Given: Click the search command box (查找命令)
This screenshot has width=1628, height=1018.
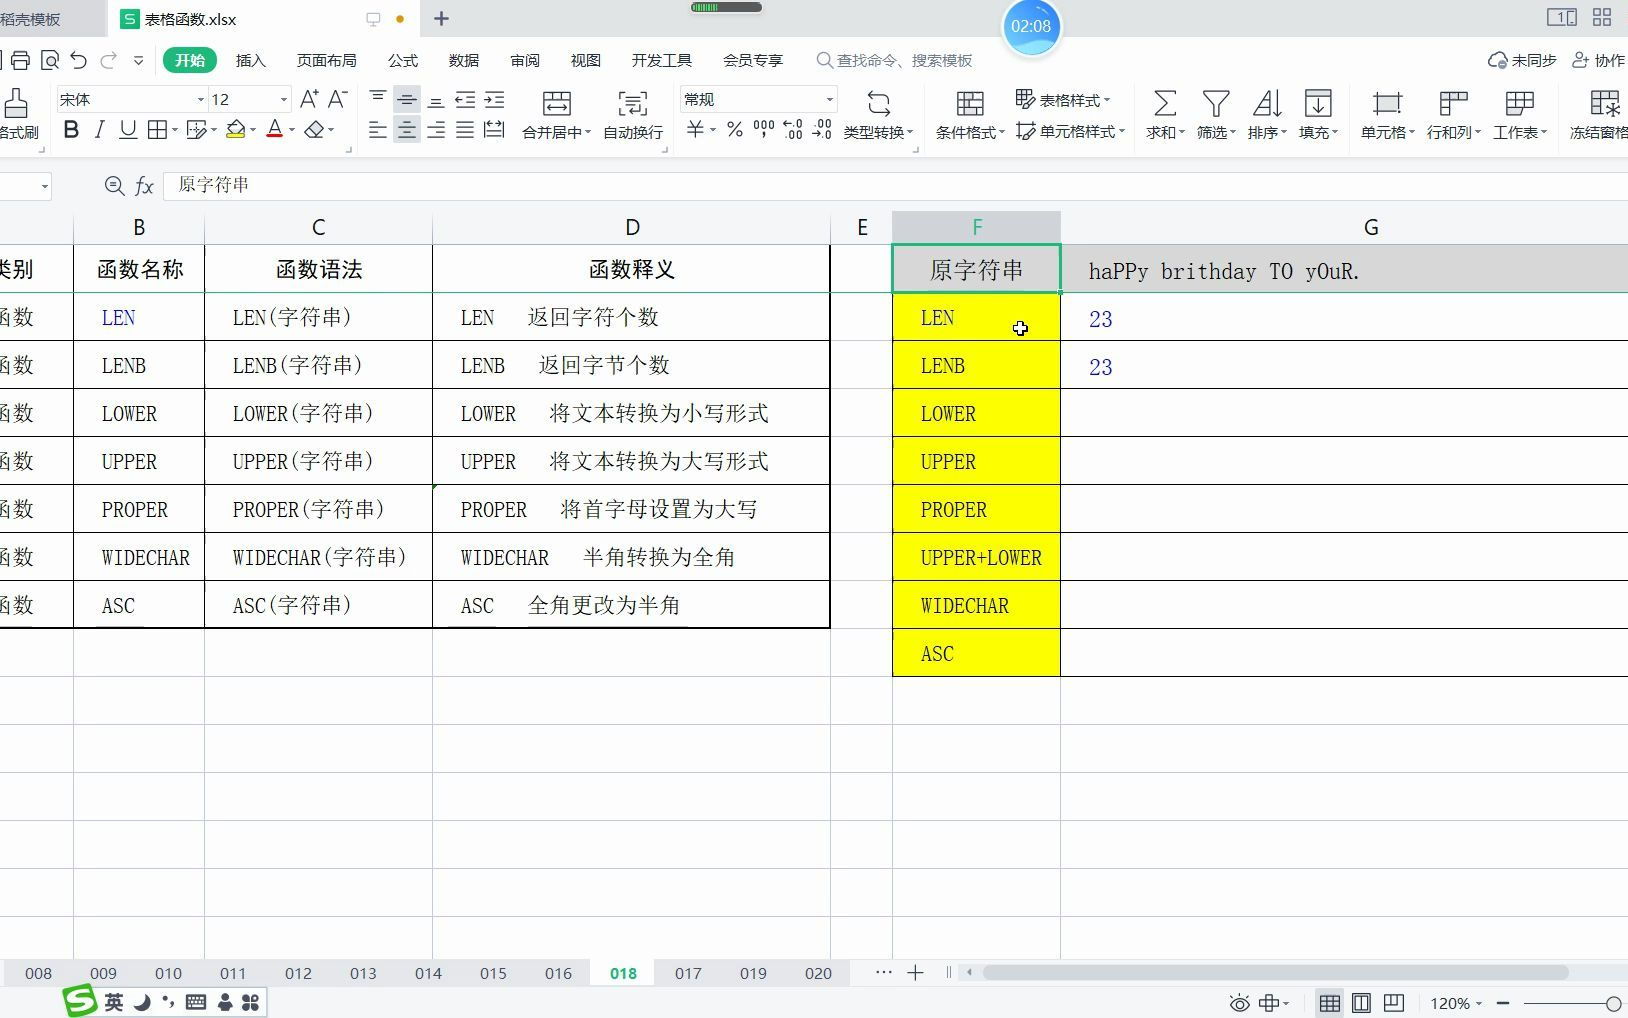Looking at the screenshot, I should click(x=895, y=60).
